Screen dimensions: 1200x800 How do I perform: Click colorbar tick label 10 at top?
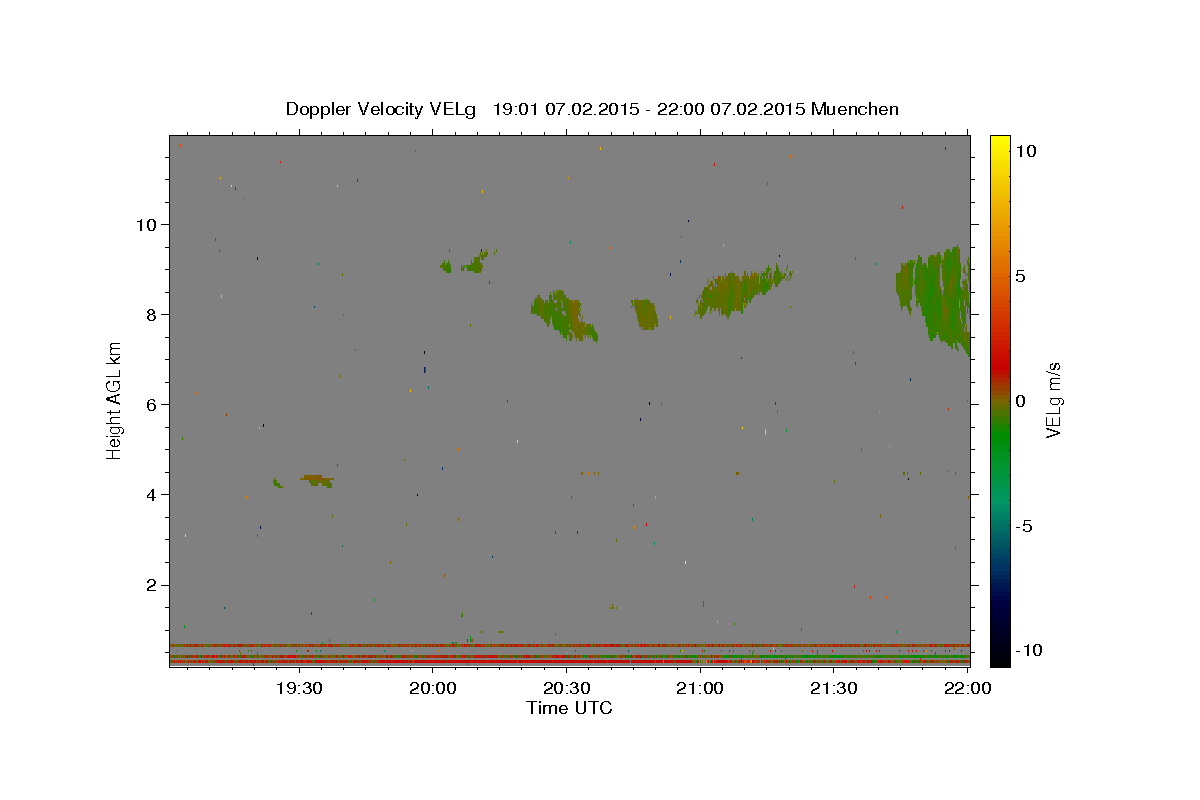[1026, 151]
